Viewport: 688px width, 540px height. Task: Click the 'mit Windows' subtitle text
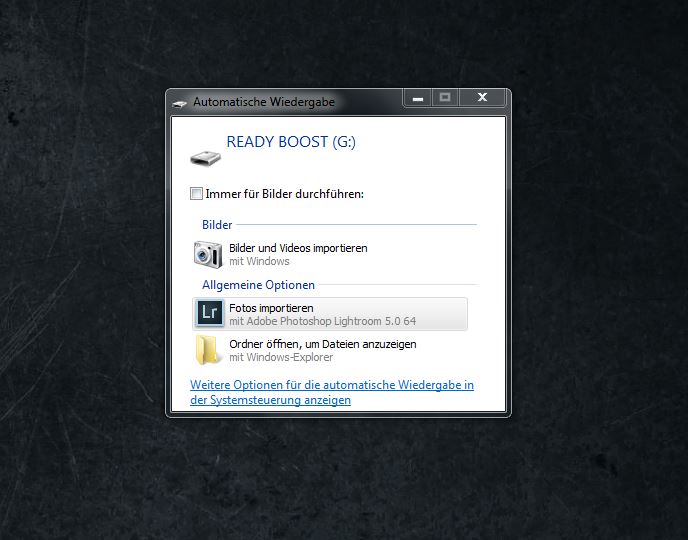click(x=259, y=261)
